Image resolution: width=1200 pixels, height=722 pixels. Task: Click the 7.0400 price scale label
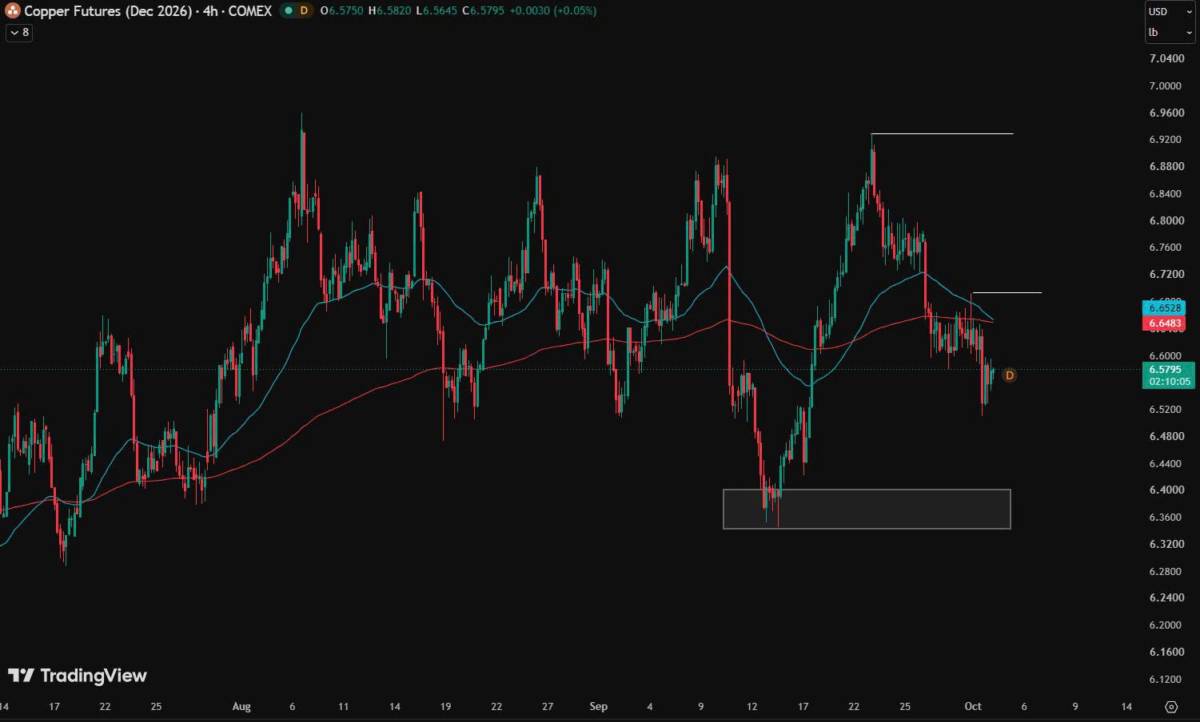(1165, 59)
